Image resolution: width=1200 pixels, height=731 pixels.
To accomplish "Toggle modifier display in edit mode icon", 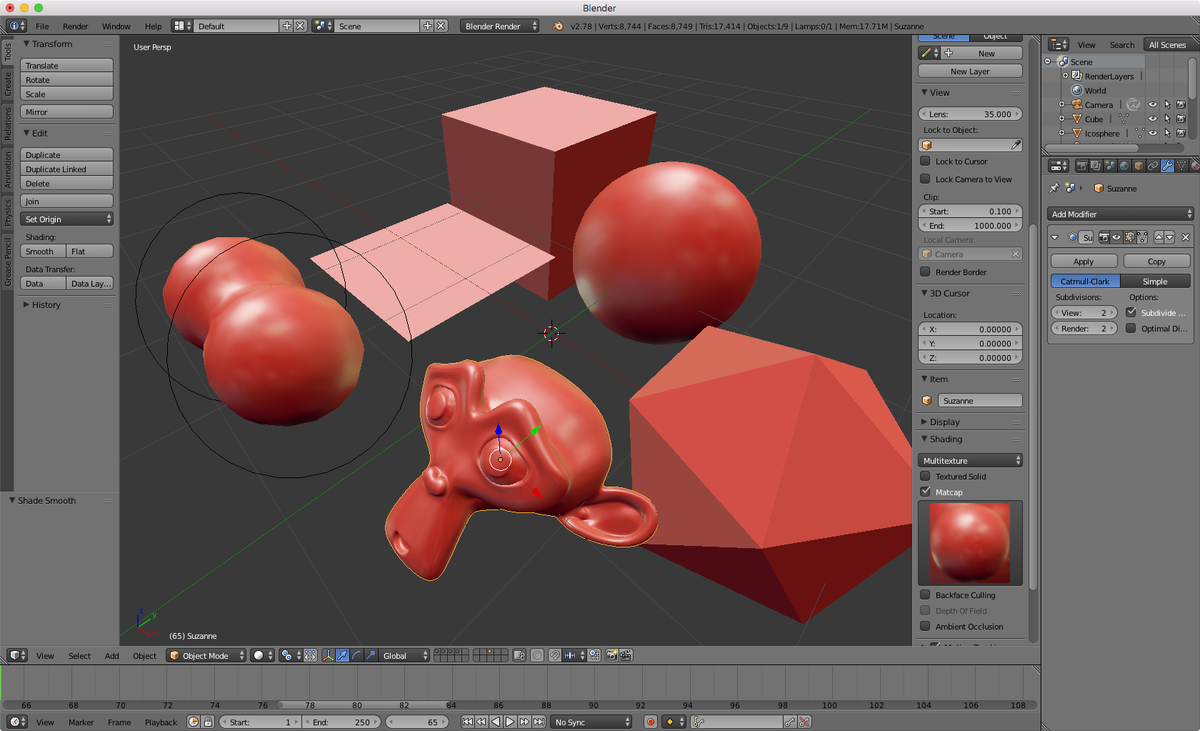I will pos(1130,237).
